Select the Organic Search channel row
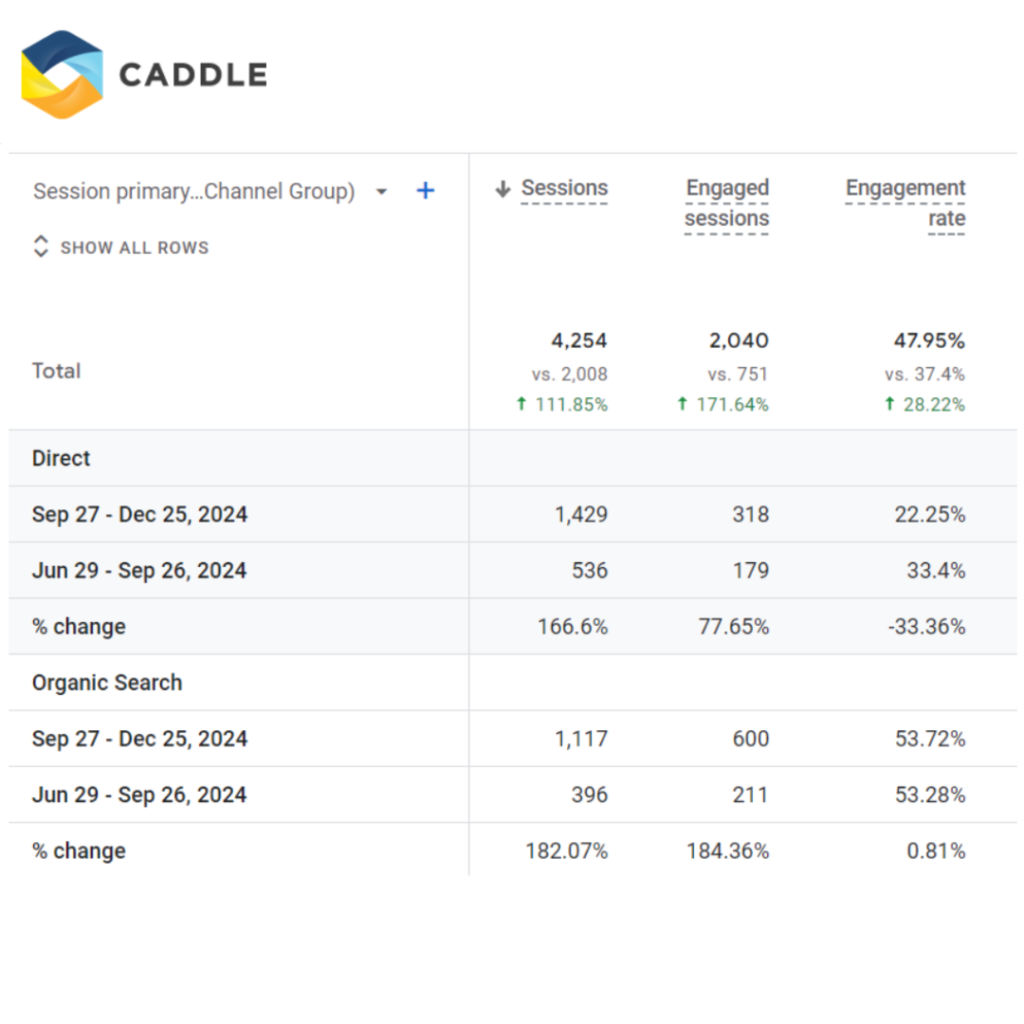 coord(107,683)
